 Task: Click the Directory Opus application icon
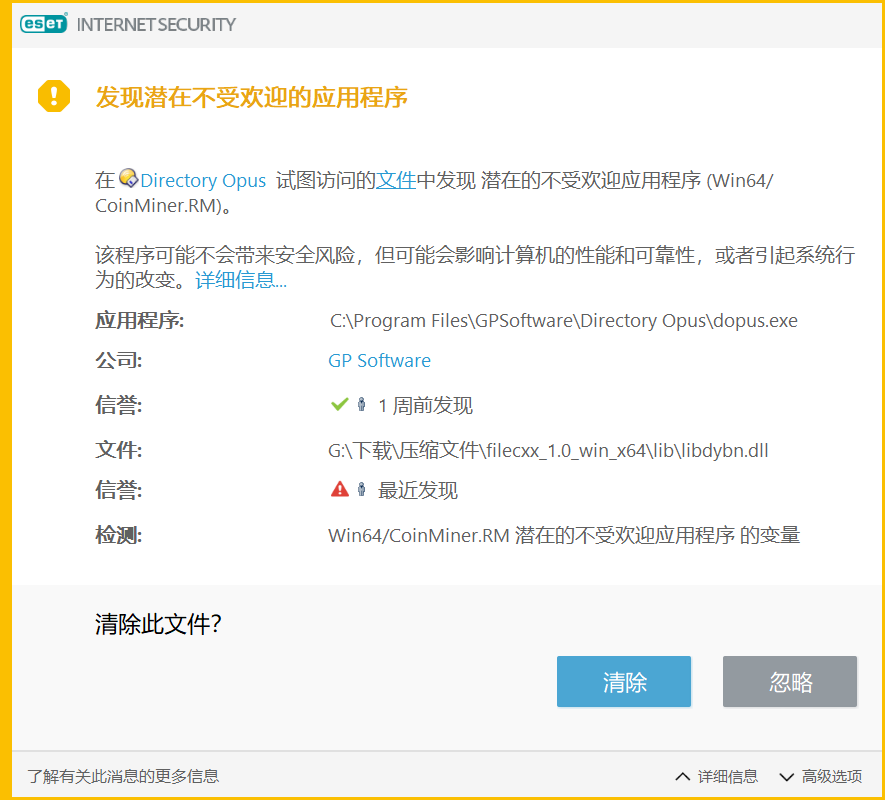pyautogui.click(x=128, y=179)
